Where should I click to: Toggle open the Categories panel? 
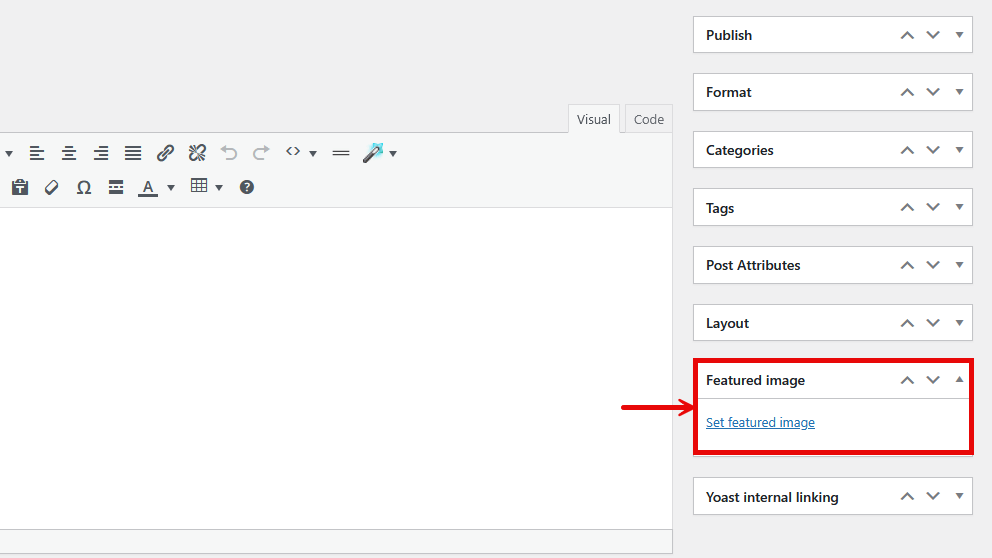pos(959,150)
